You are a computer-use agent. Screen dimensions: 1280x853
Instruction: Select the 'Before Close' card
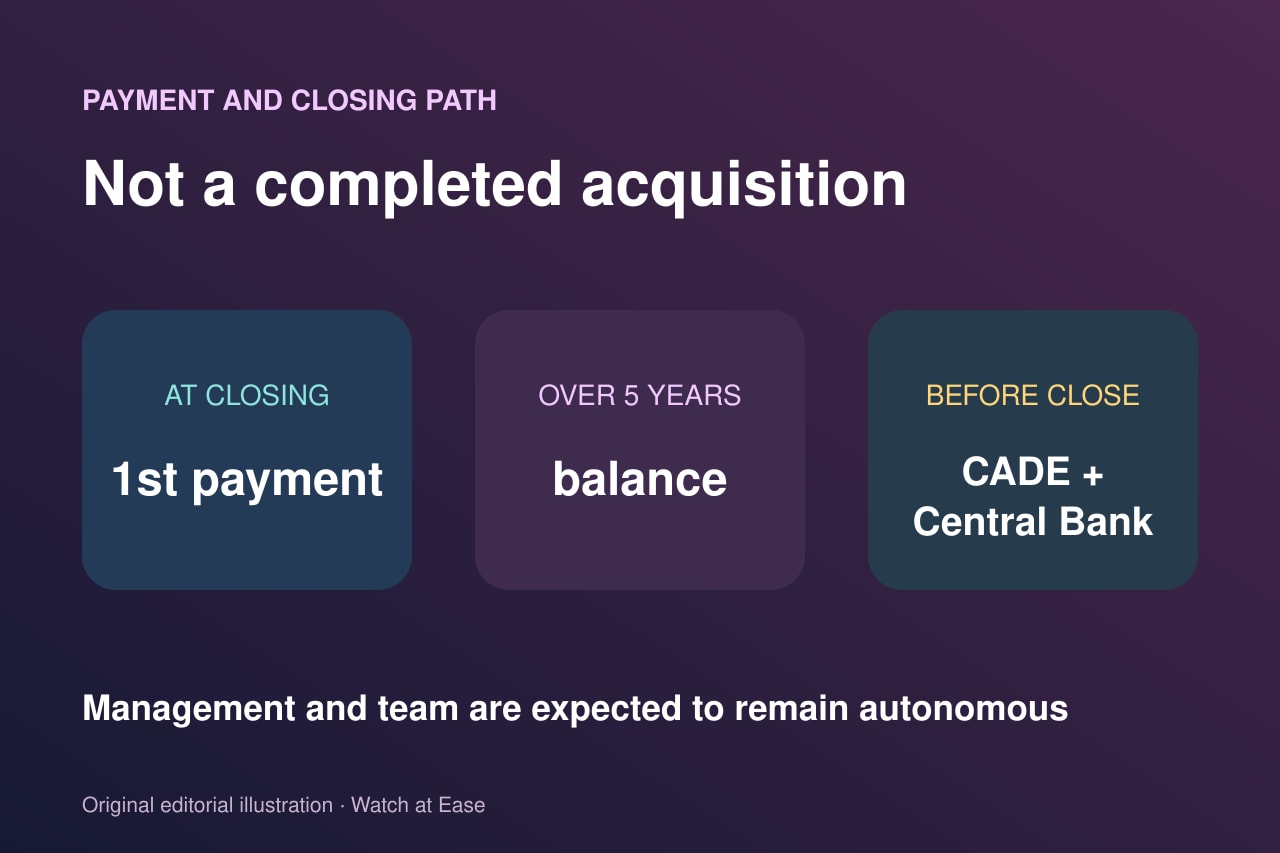[x=1033, y=450]
